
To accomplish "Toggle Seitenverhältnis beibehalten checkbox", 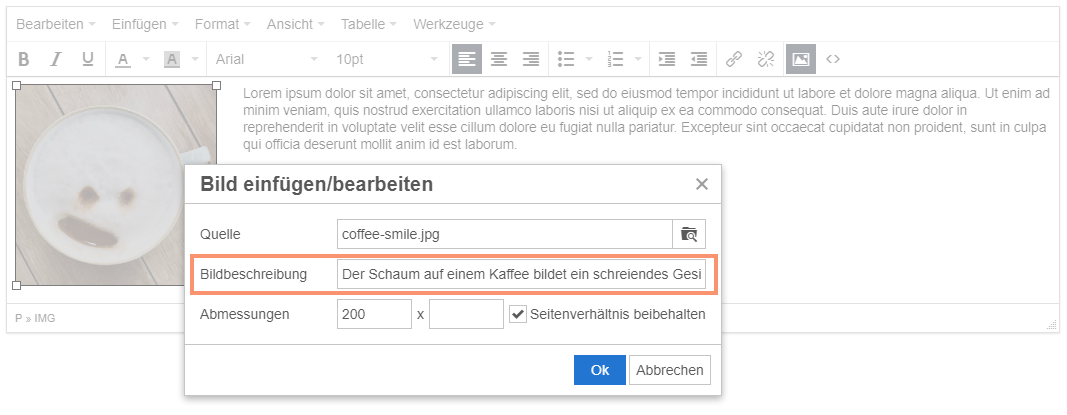I will point(519,314).
